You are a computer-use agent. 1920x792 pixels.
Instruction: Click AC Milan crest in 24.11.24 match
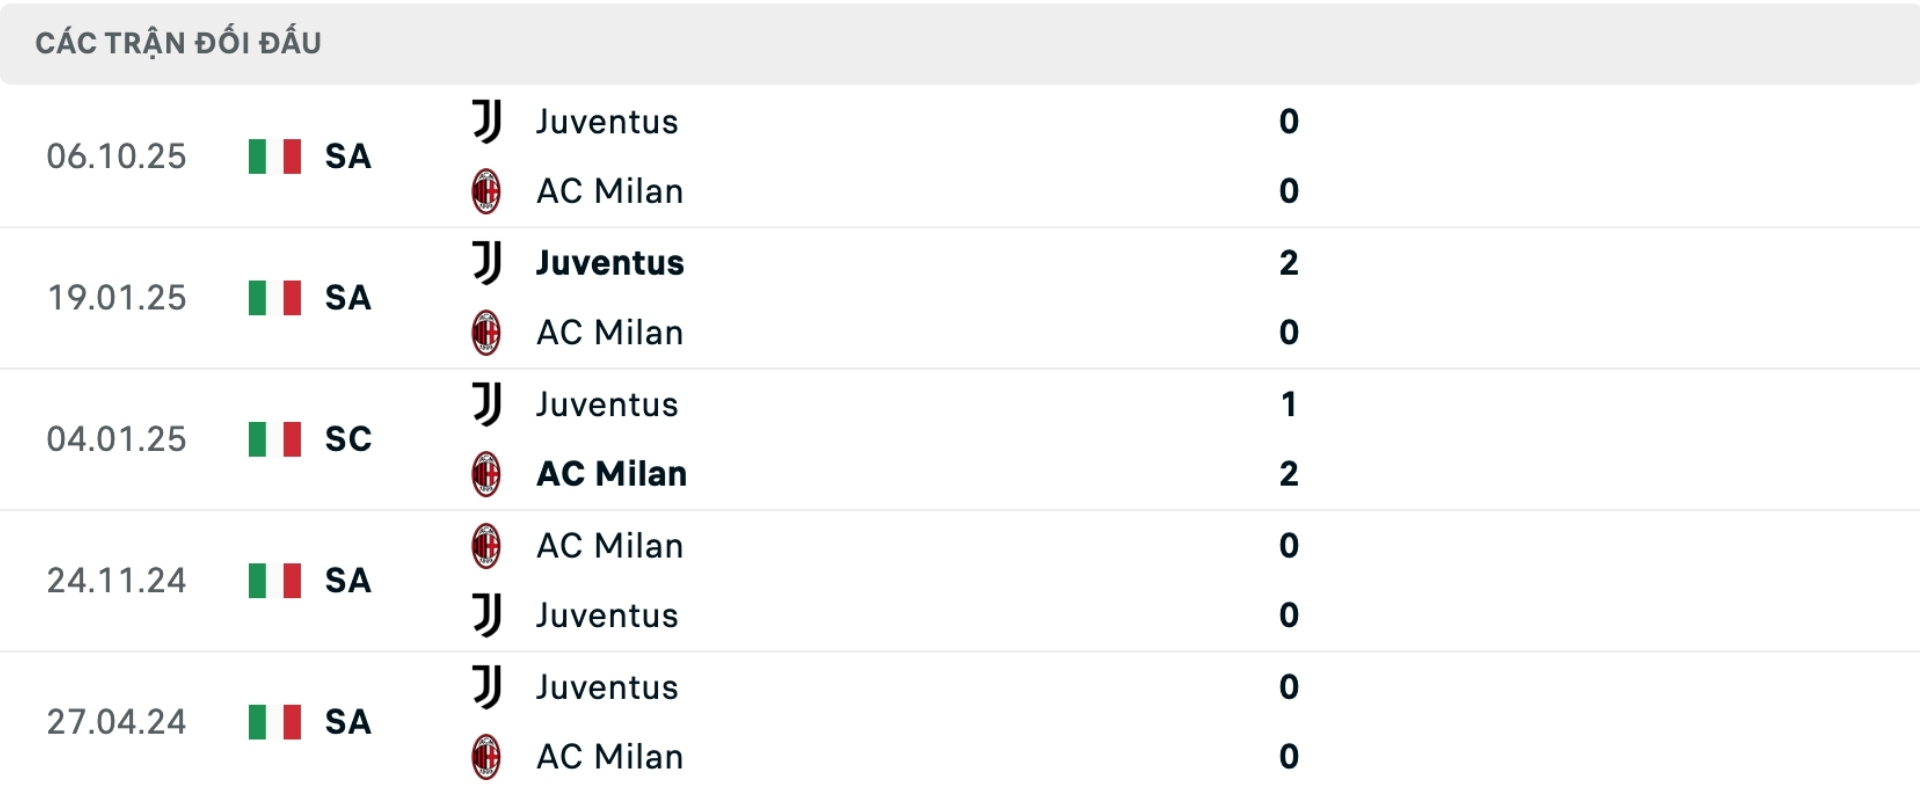coord(487,546)
